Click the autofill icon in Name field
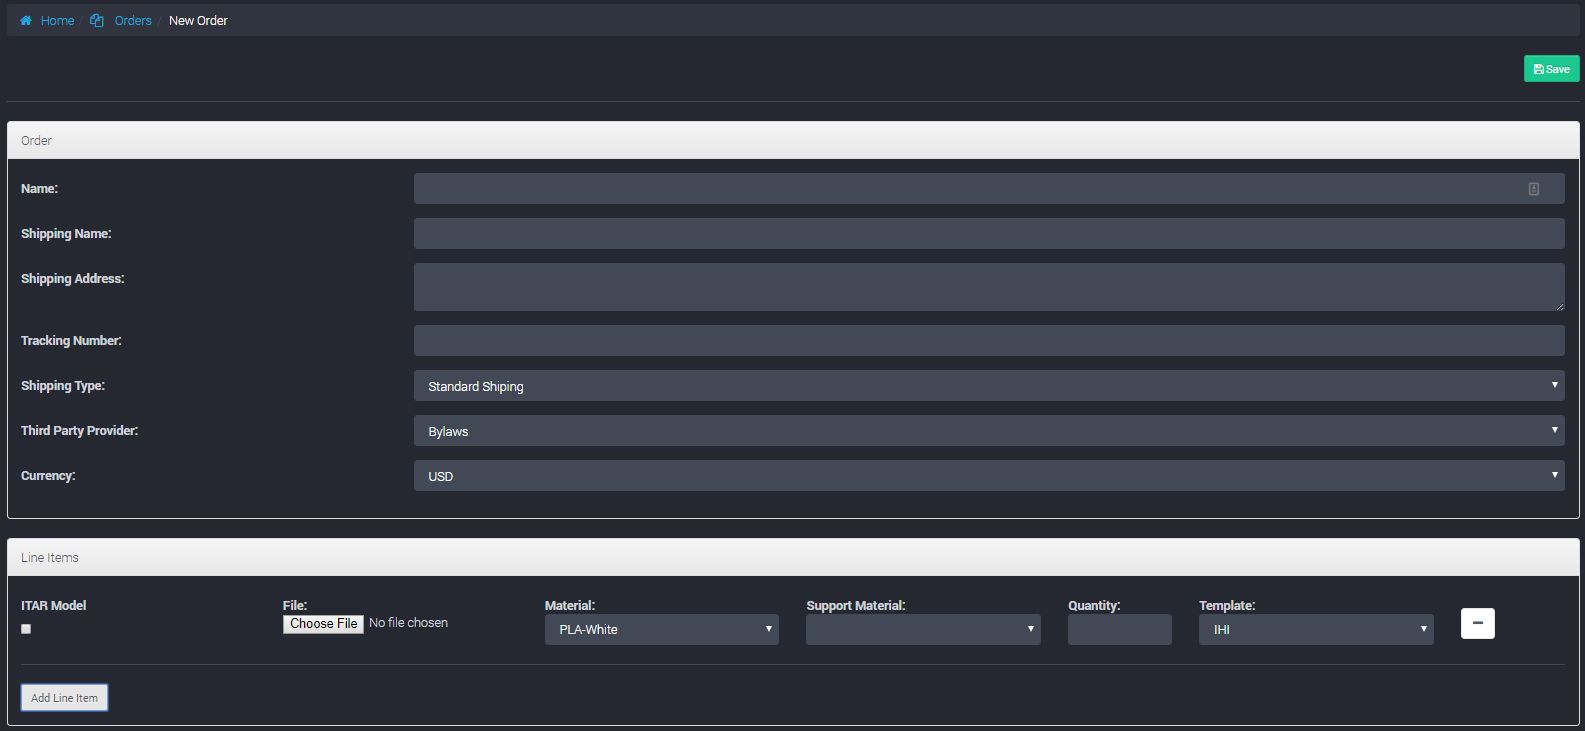1585x731 pixels. tap(1533, 189)
